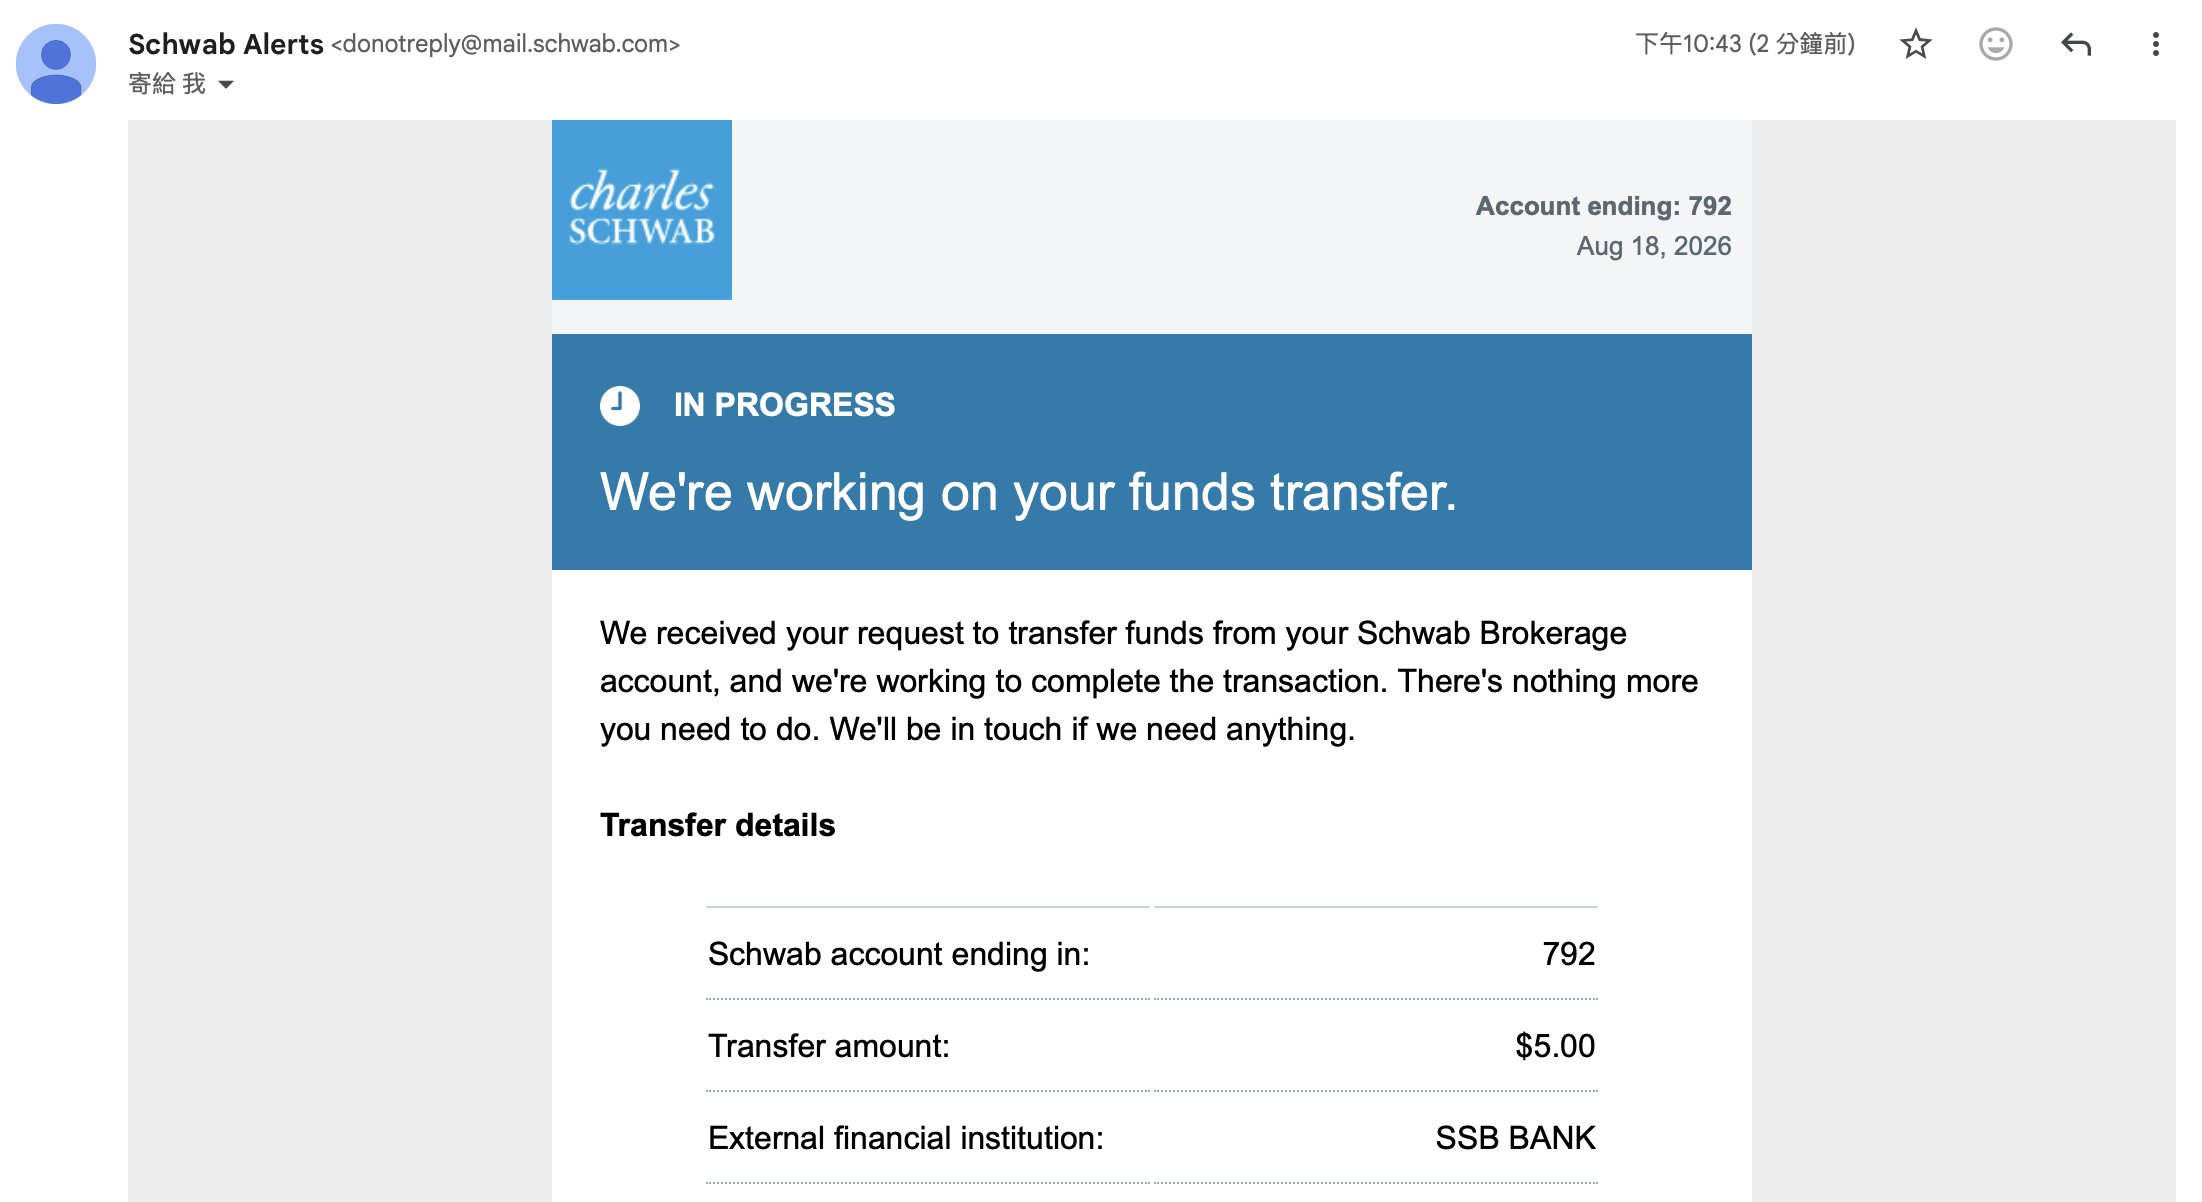Click the sender profile avatar

click(56, 64)
